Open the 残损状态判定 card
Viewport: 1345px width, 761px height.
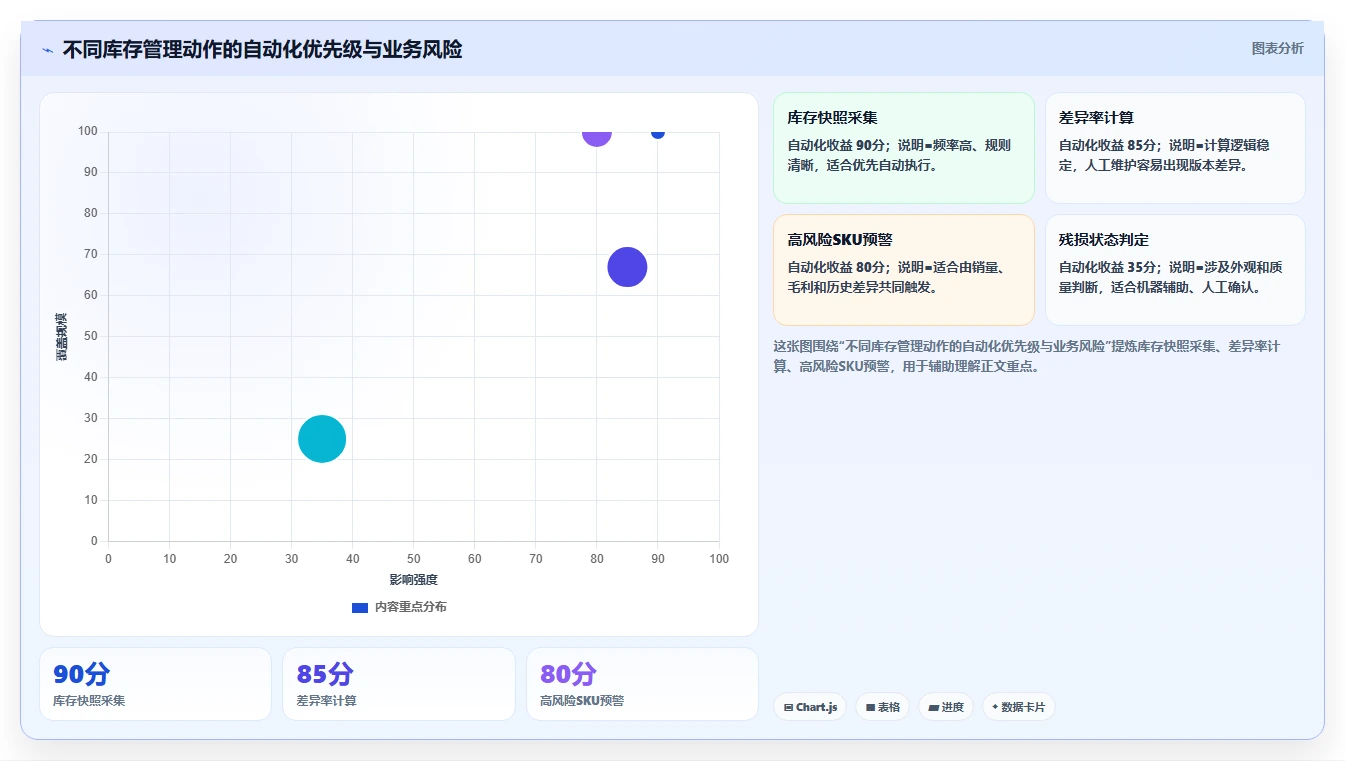click(1175, 270)
